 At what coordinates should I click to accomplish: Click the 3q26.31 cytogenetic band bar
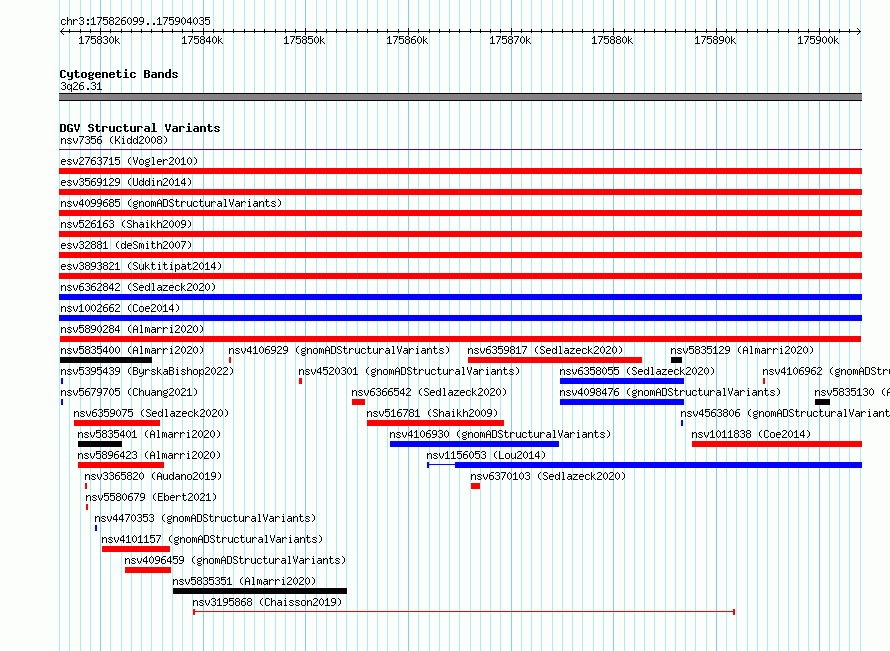click(x=460, y=97)
